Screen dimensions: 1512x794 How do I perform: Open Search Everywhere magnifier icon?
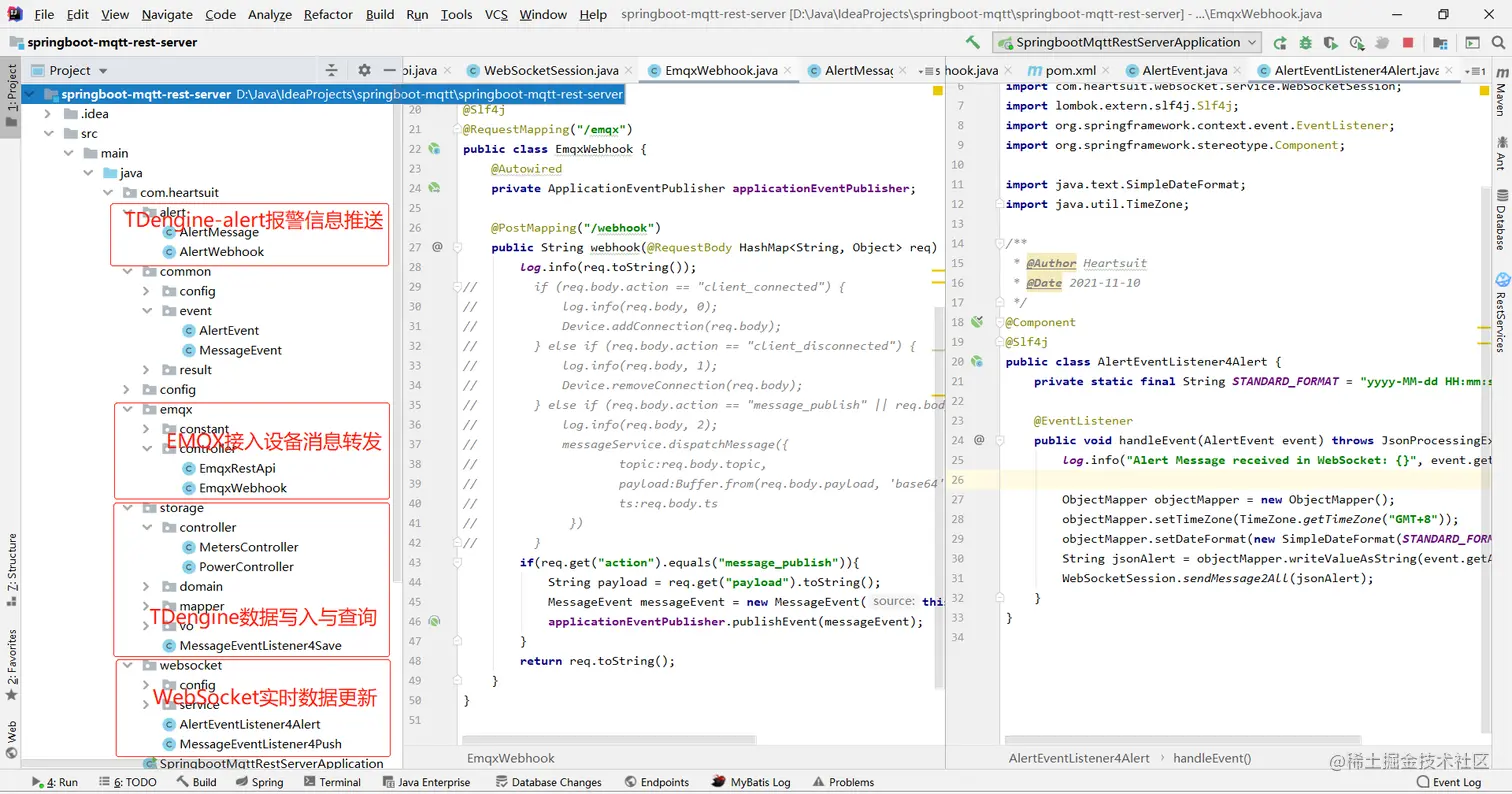(1497, 42)
